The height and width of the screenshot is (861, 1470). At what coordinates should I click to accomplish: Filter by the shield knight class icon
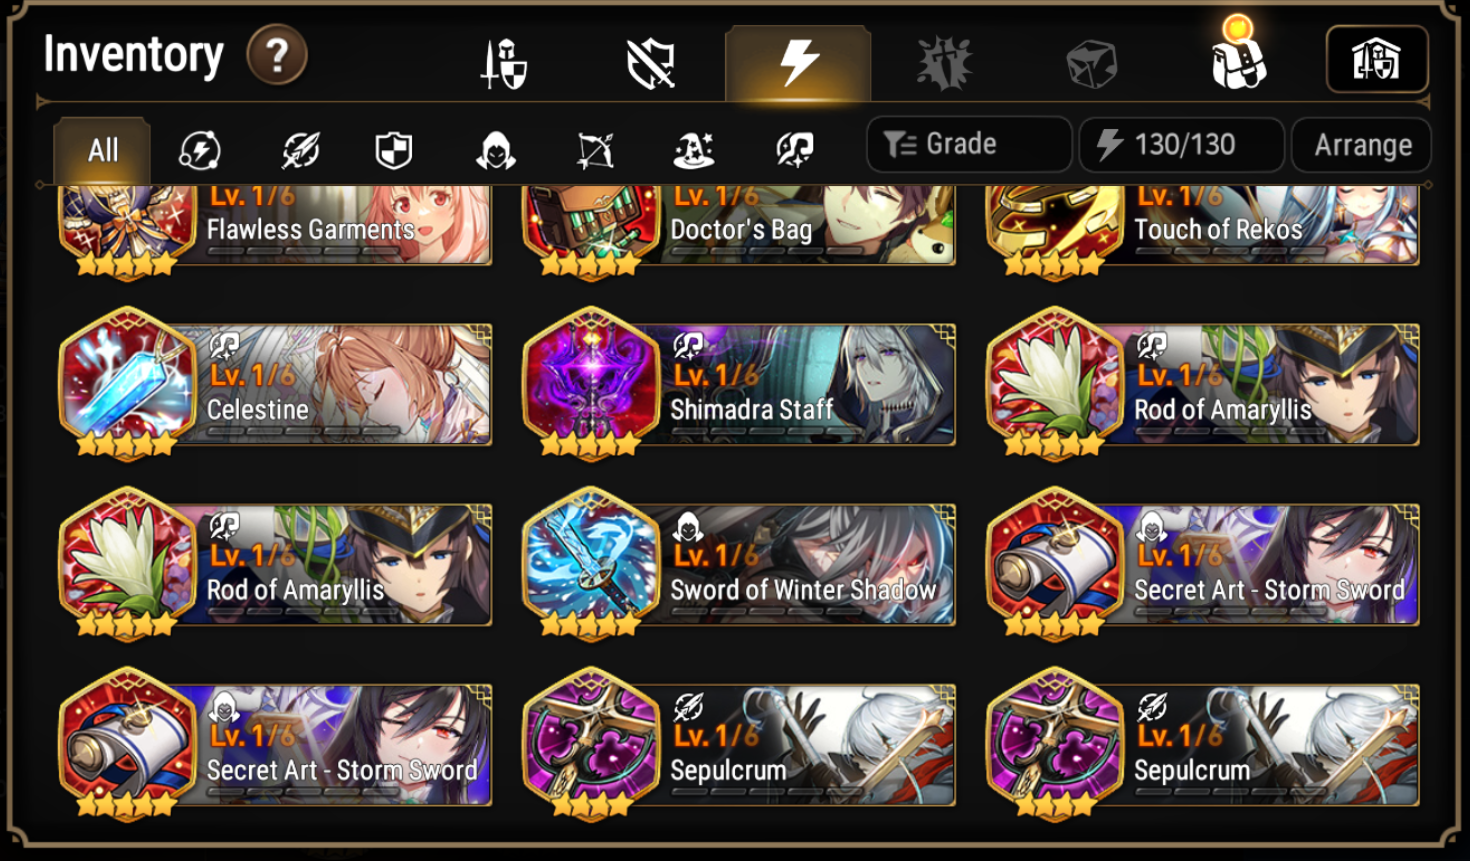click(393, 151)
